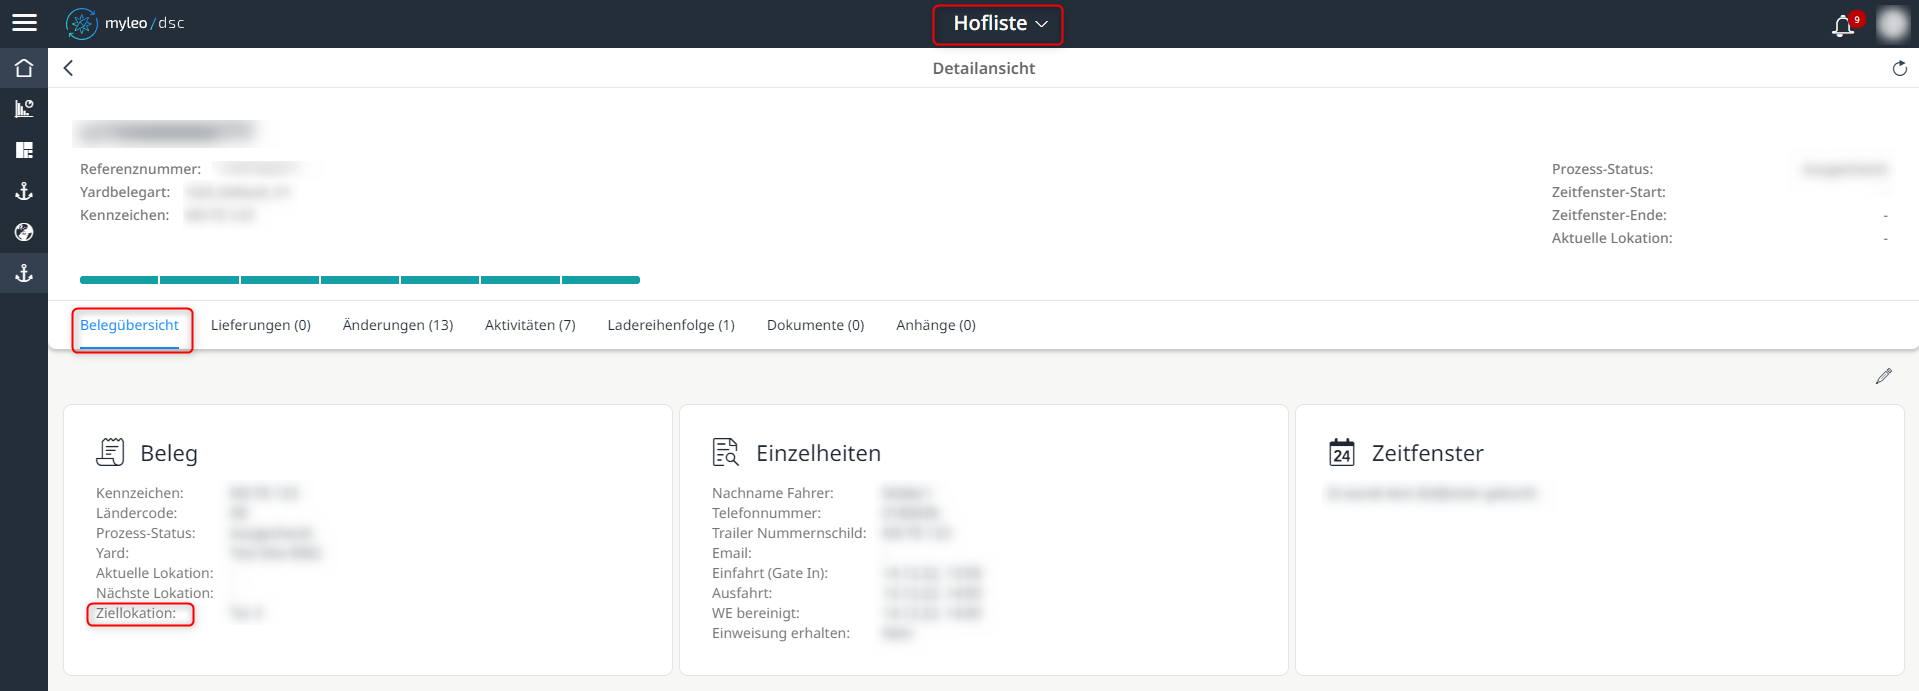Click the Yardbelegart label
The height and width of the screenshot is (691, 1919).
[125, 192]
